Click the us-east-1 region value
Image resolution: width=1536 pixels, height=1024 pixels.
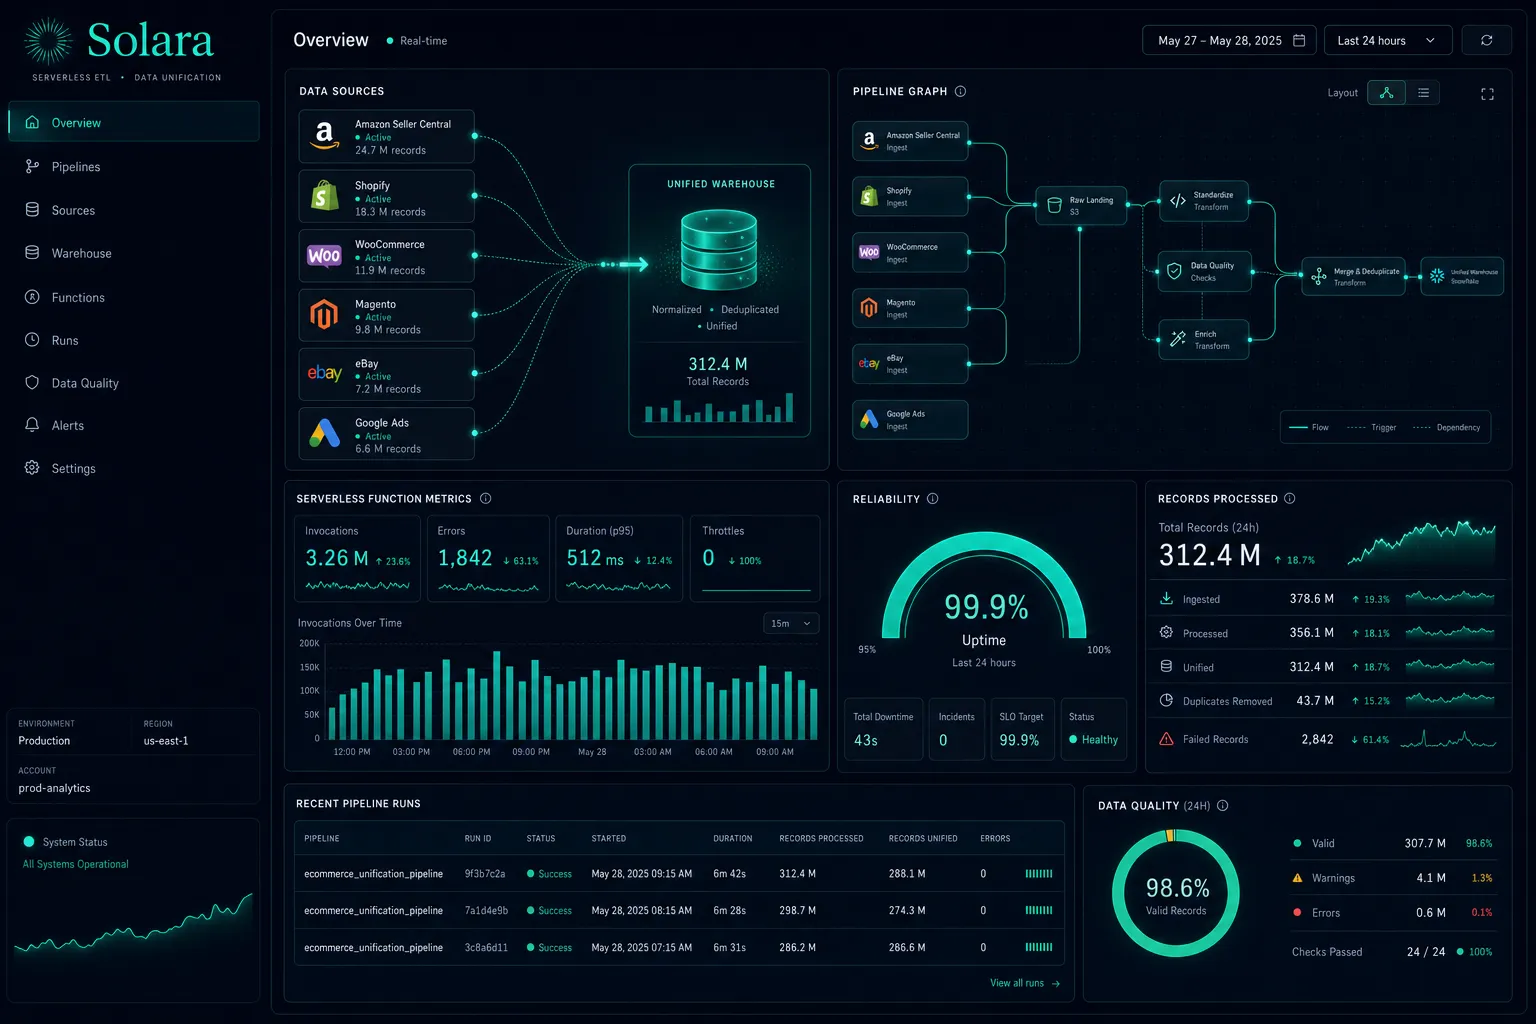click(166, 741)
